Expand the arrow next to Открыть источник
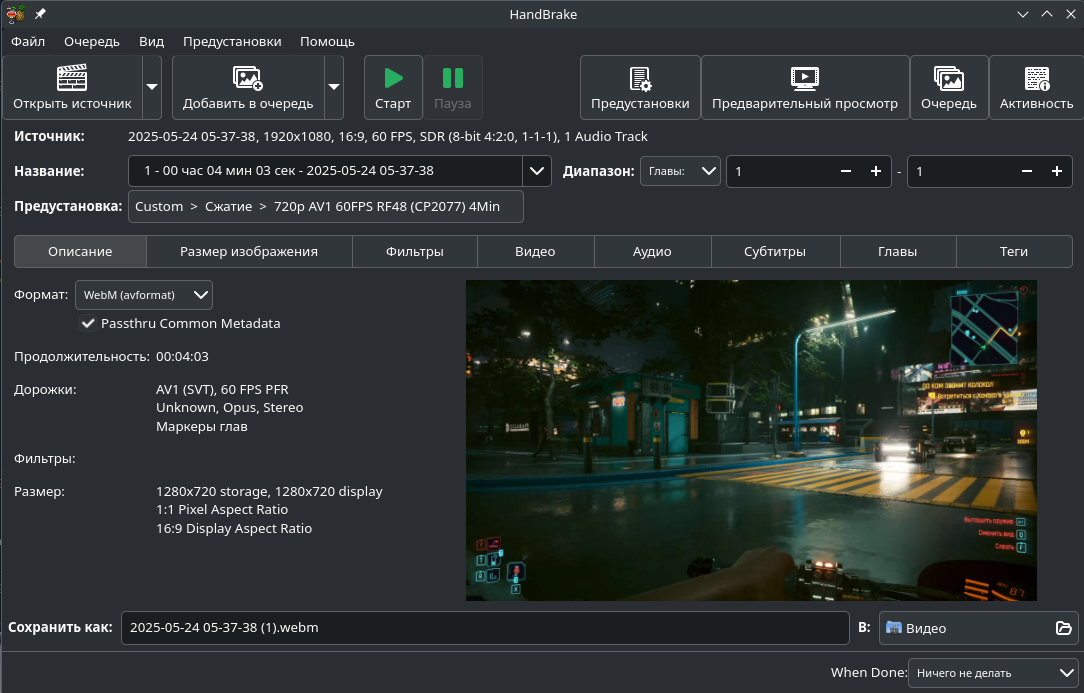 (152, 88)
